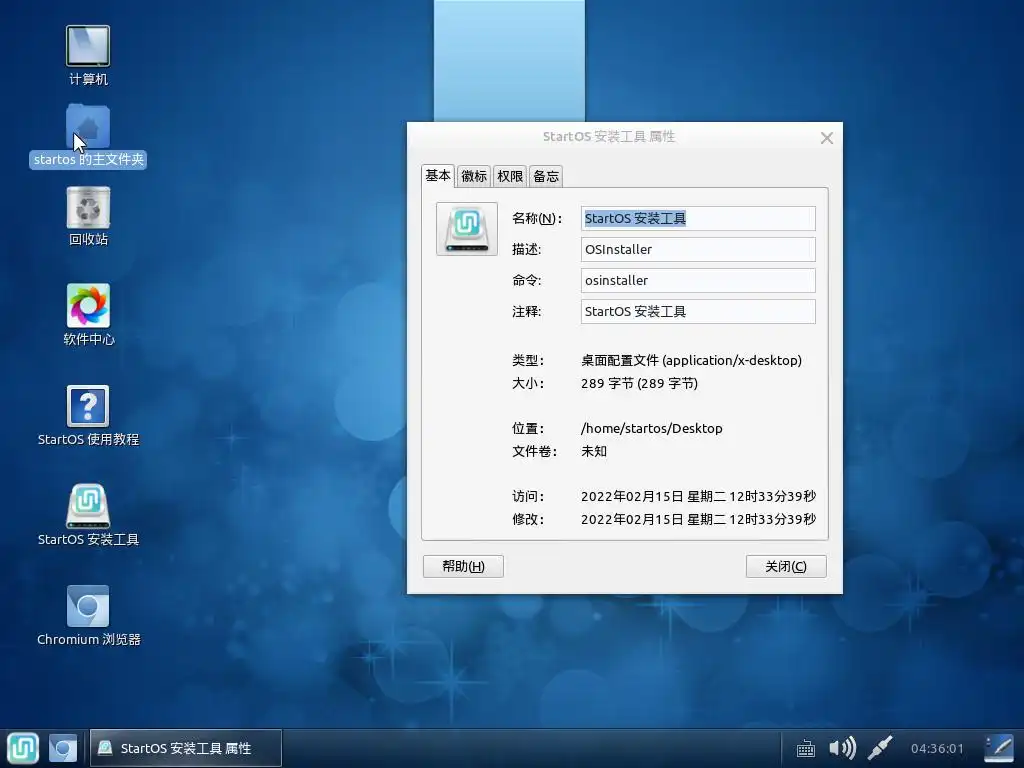Click the 名称 input field
Viewport: 1024px width, 768px height.
point(698,218)
